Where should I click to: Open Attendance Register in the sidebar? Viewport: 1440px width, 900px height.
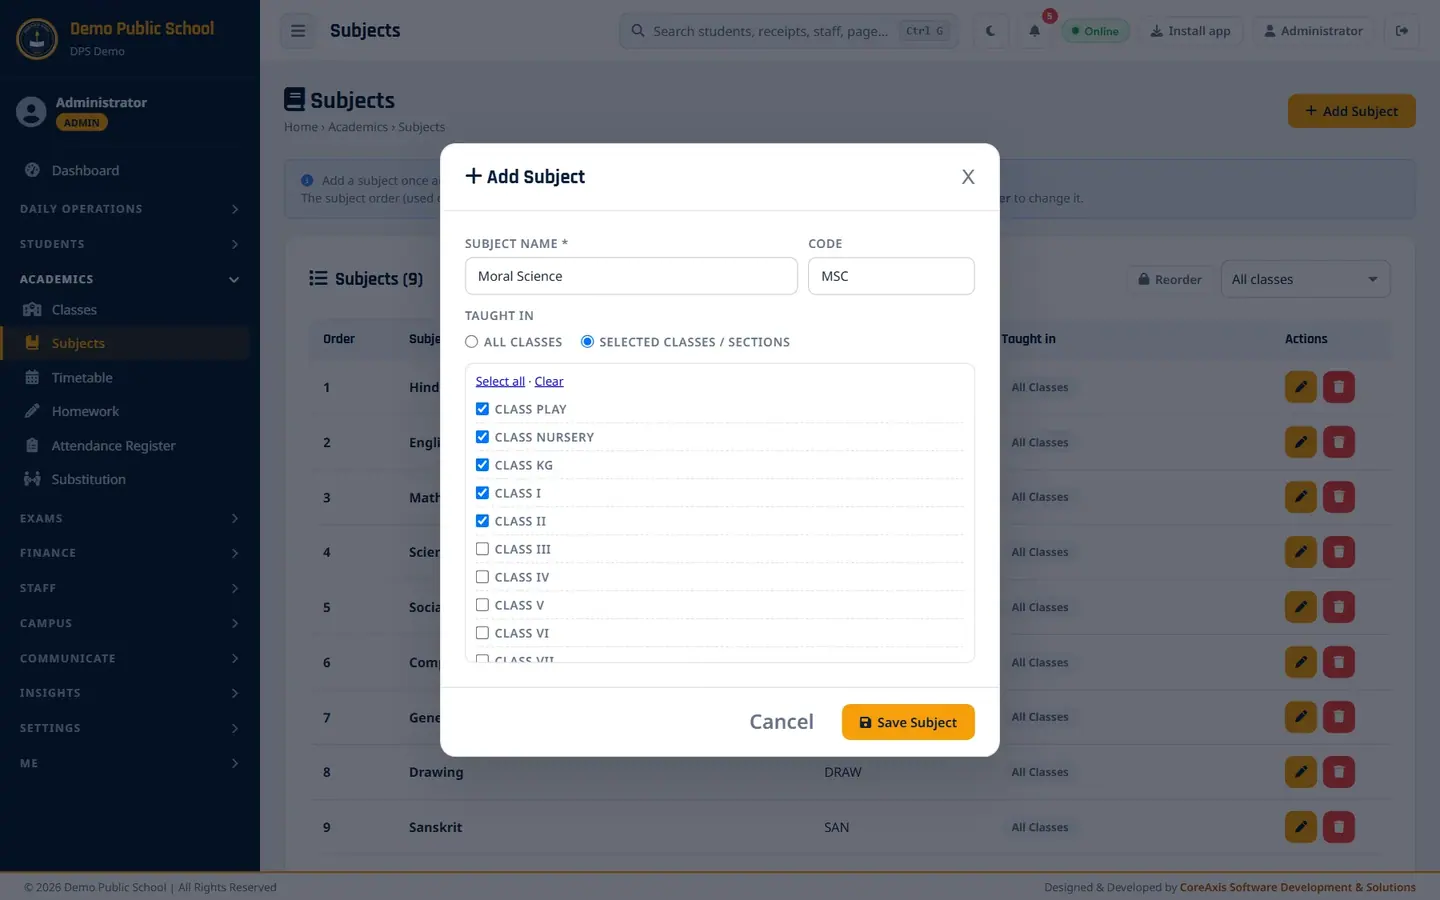125,446
